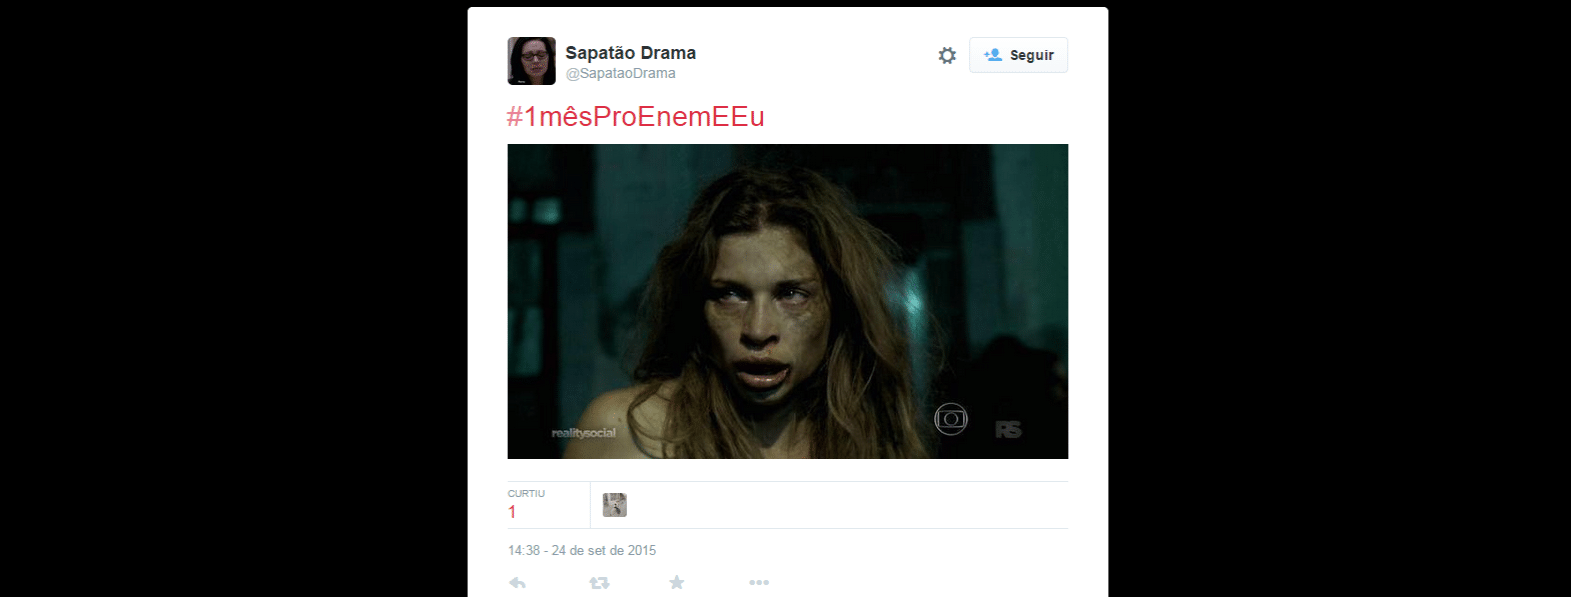Click the Globo logo watermark in the image
This screenshot has height=597, width=1571.
(x=951, y=419)
